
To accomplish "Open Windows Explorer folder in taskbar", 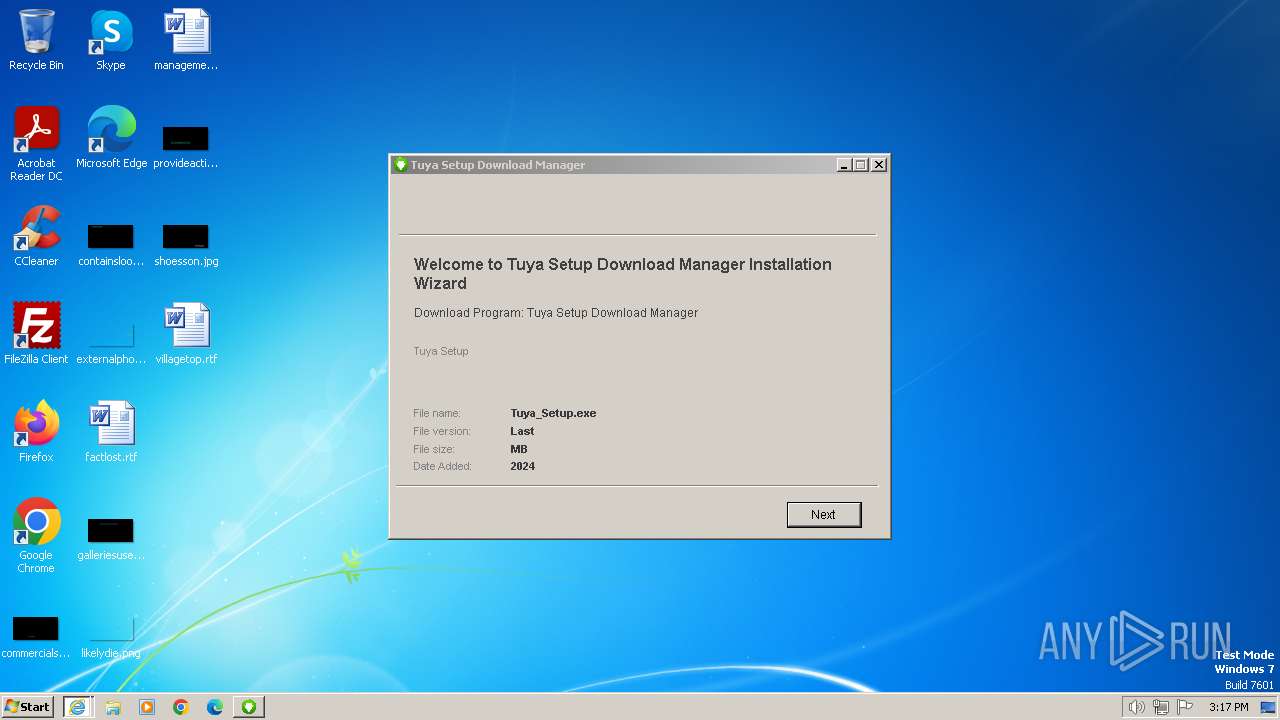I will (x=113, y=707).
